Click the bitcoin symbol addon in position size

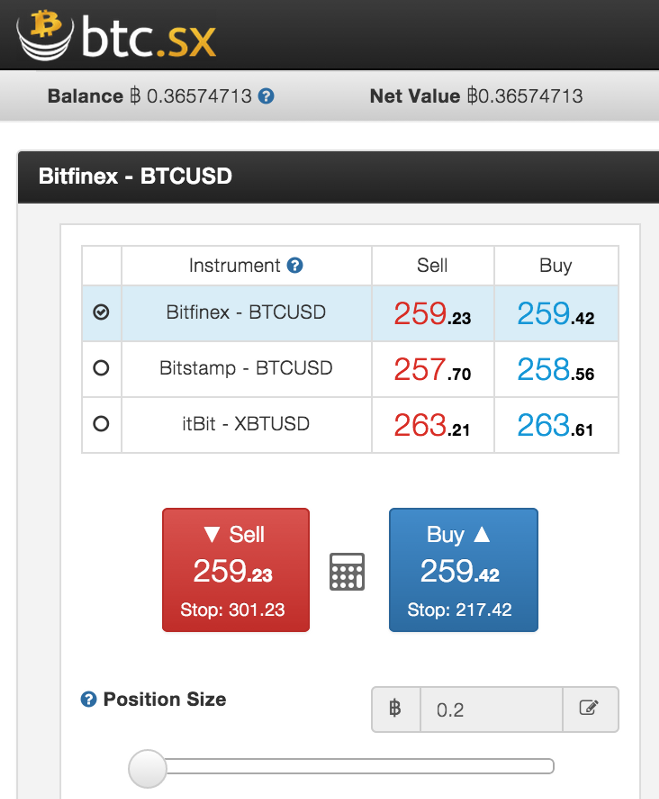point(396,709)
